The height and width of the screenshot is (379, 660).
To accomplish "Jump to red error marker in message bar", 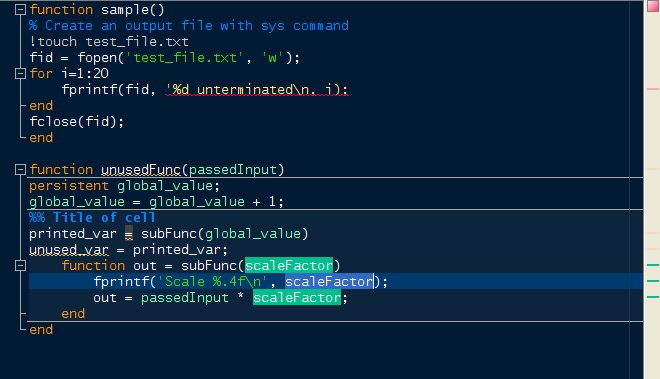I will pos(653,89).
